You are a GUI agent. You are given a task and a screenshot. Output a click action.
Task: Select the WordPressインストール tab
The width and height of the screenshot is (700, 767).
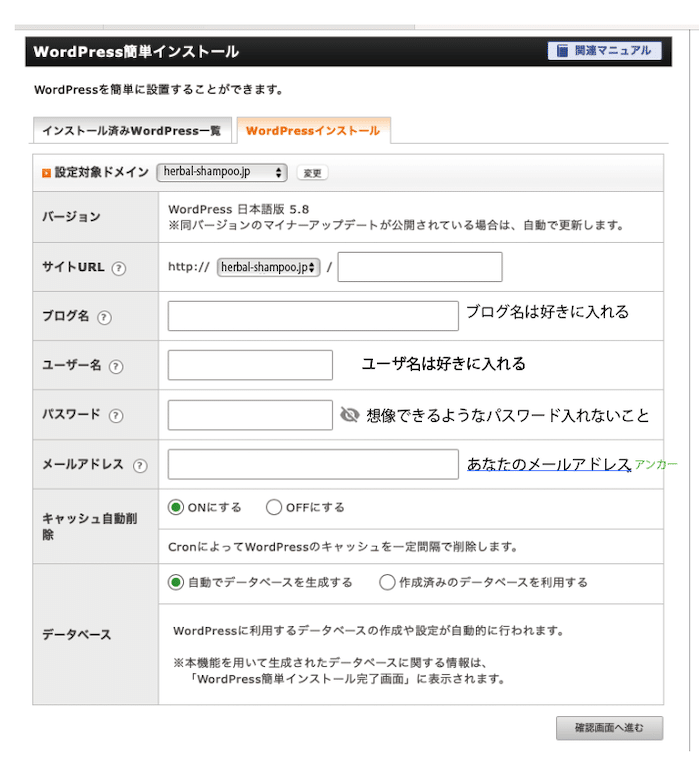pos(313,131)
